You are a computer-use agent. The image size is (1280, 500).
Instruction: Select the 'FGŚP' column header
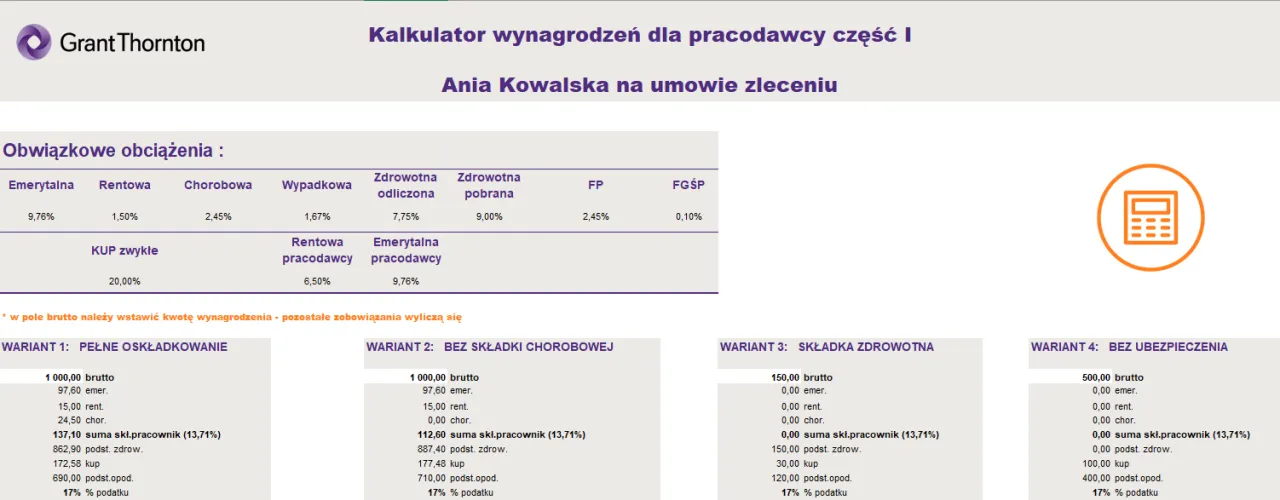pos(688,185)
